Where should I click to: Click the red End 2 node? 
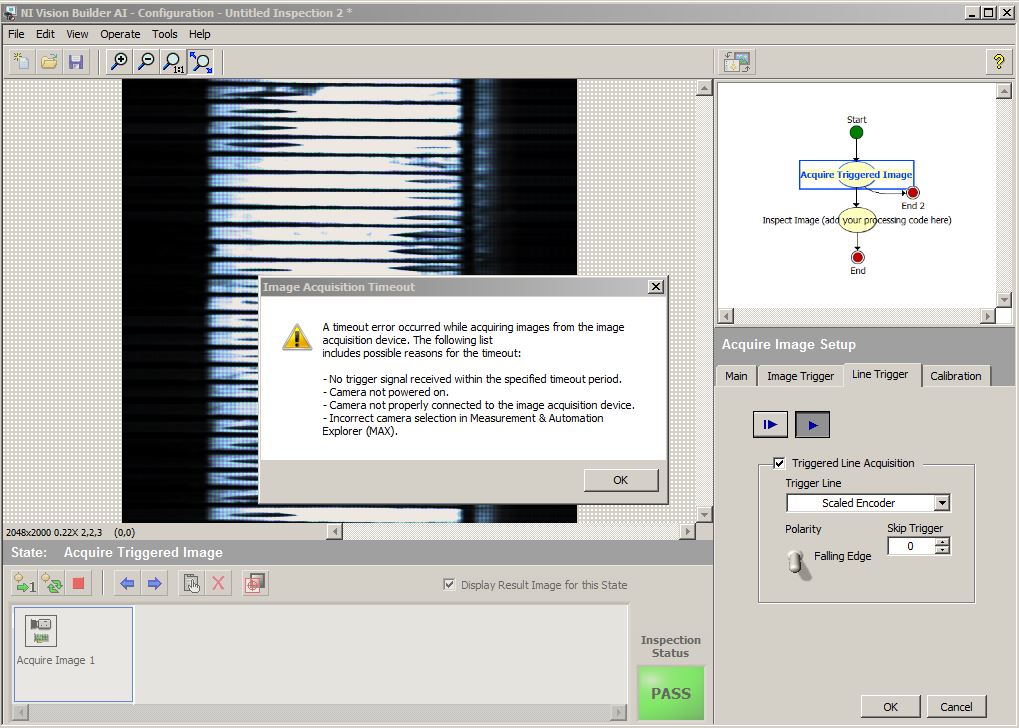pos(912,192)
